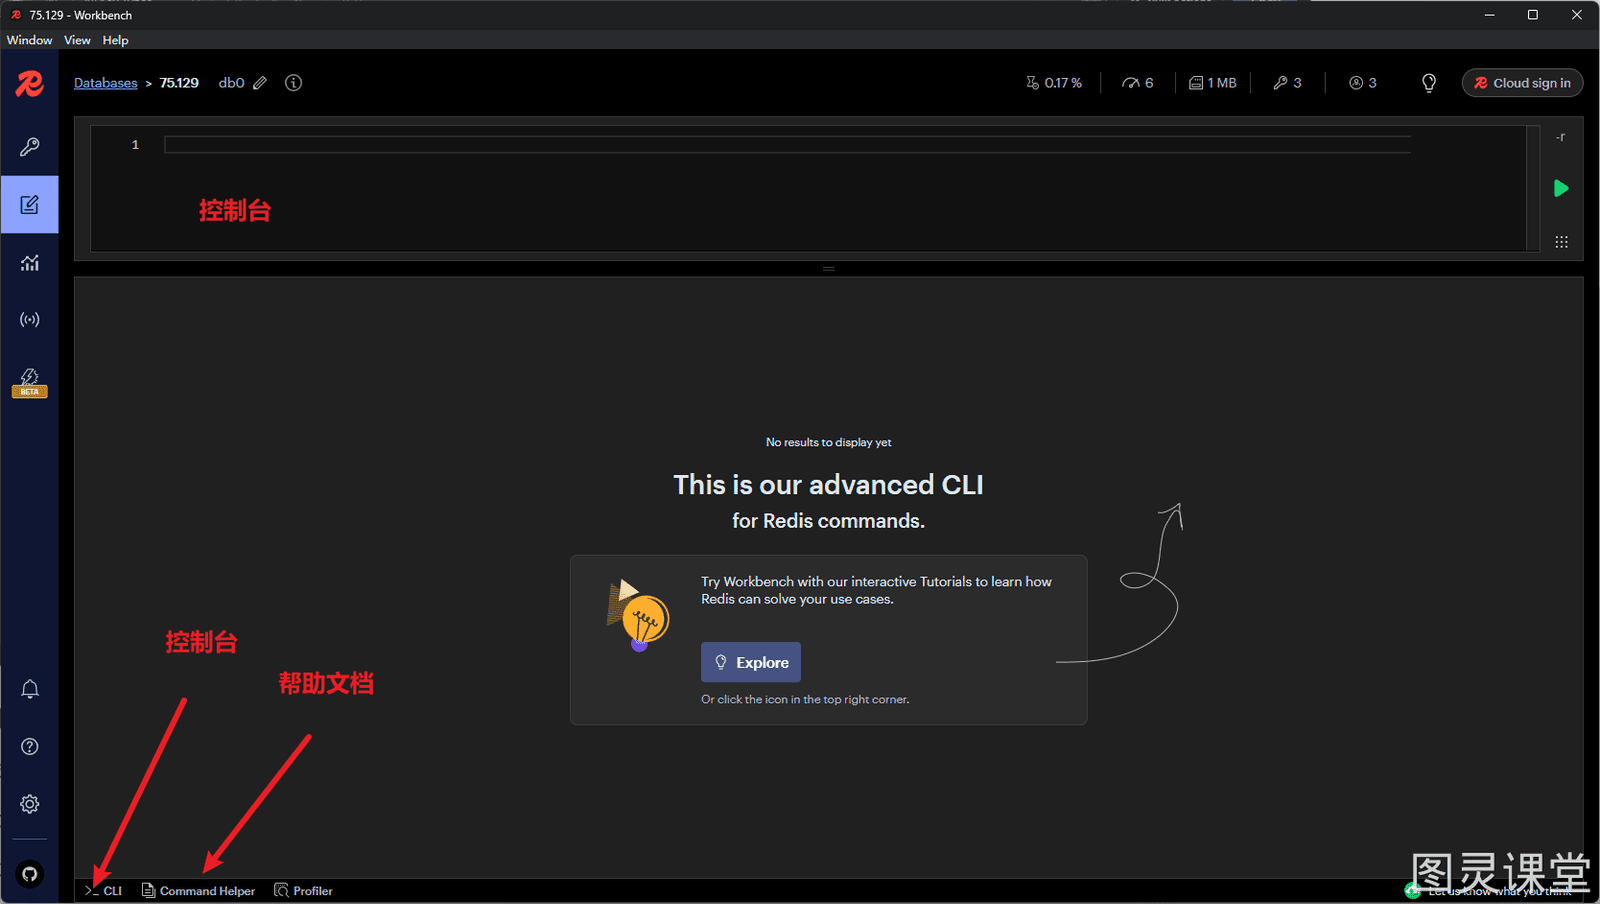Click the "for Redis commands." subheading

point(829,521)
